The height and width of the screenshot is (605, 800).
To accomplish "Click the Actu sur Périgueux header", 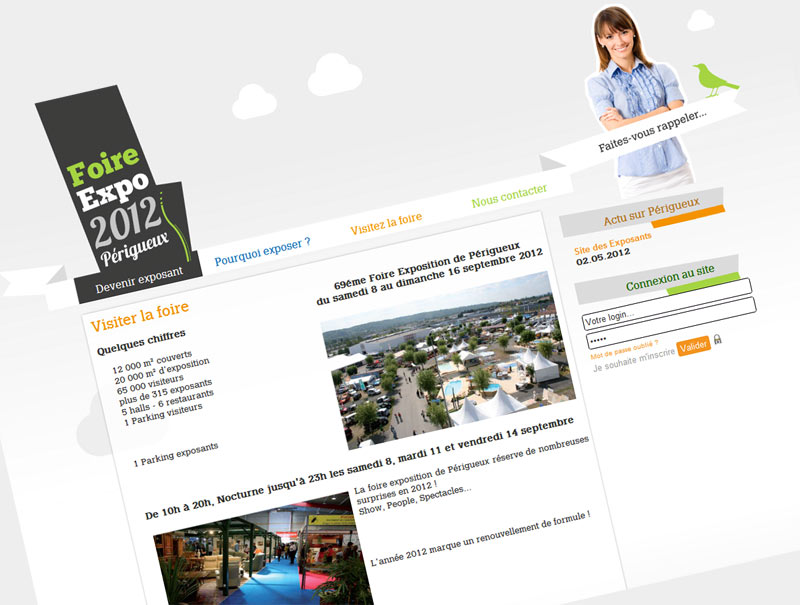I will [x=652, y=212].
